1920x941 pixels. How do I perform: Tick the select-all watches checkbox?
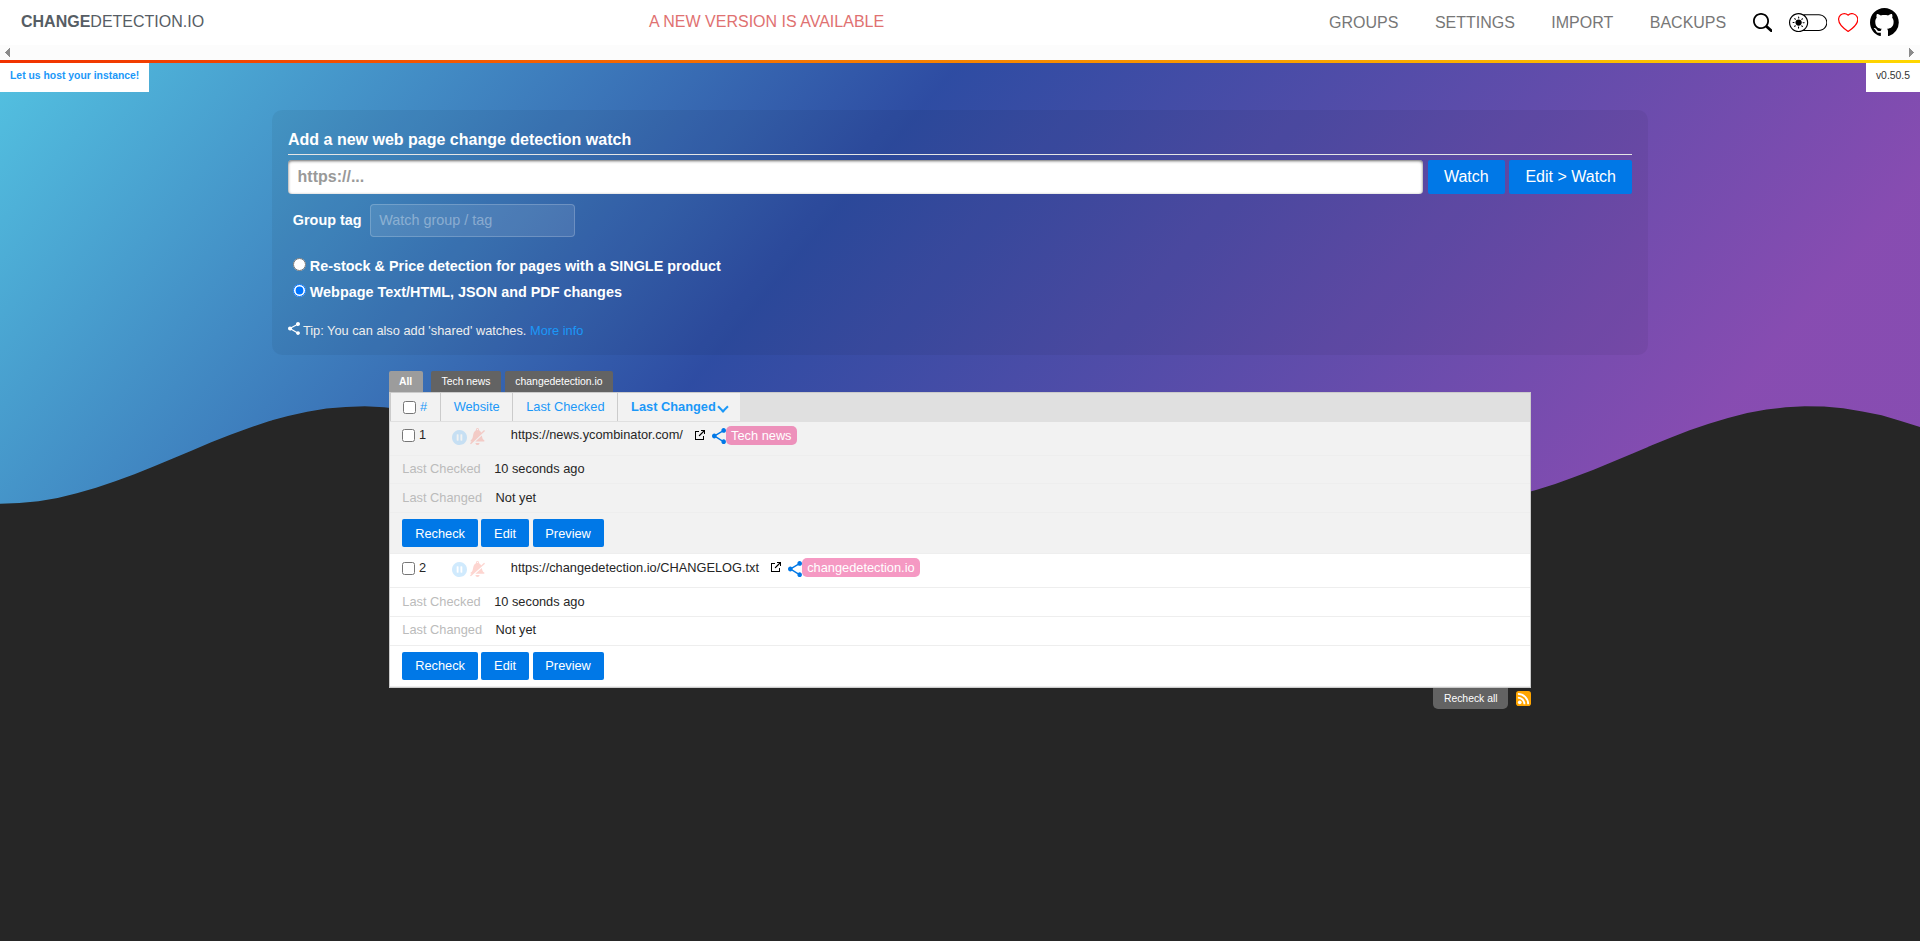409,408
